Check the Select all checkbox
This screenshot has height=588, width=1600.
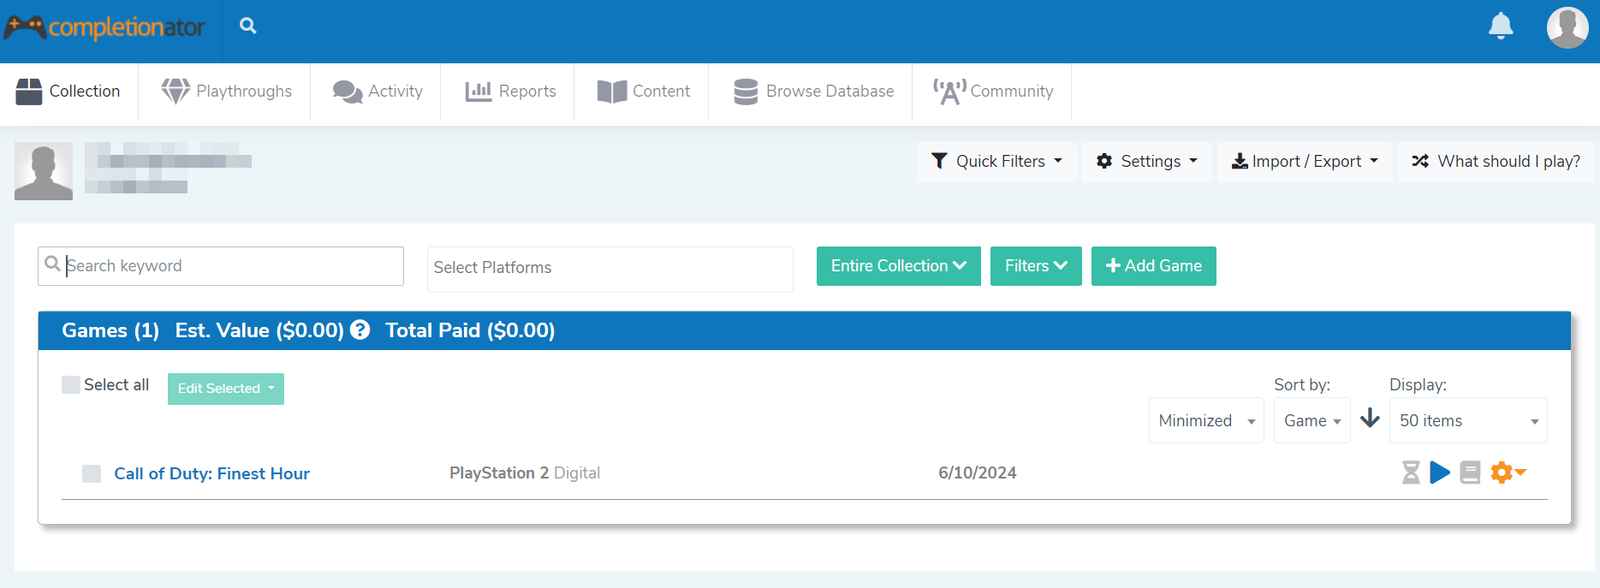pyautogui.click(x=71, y=385)
